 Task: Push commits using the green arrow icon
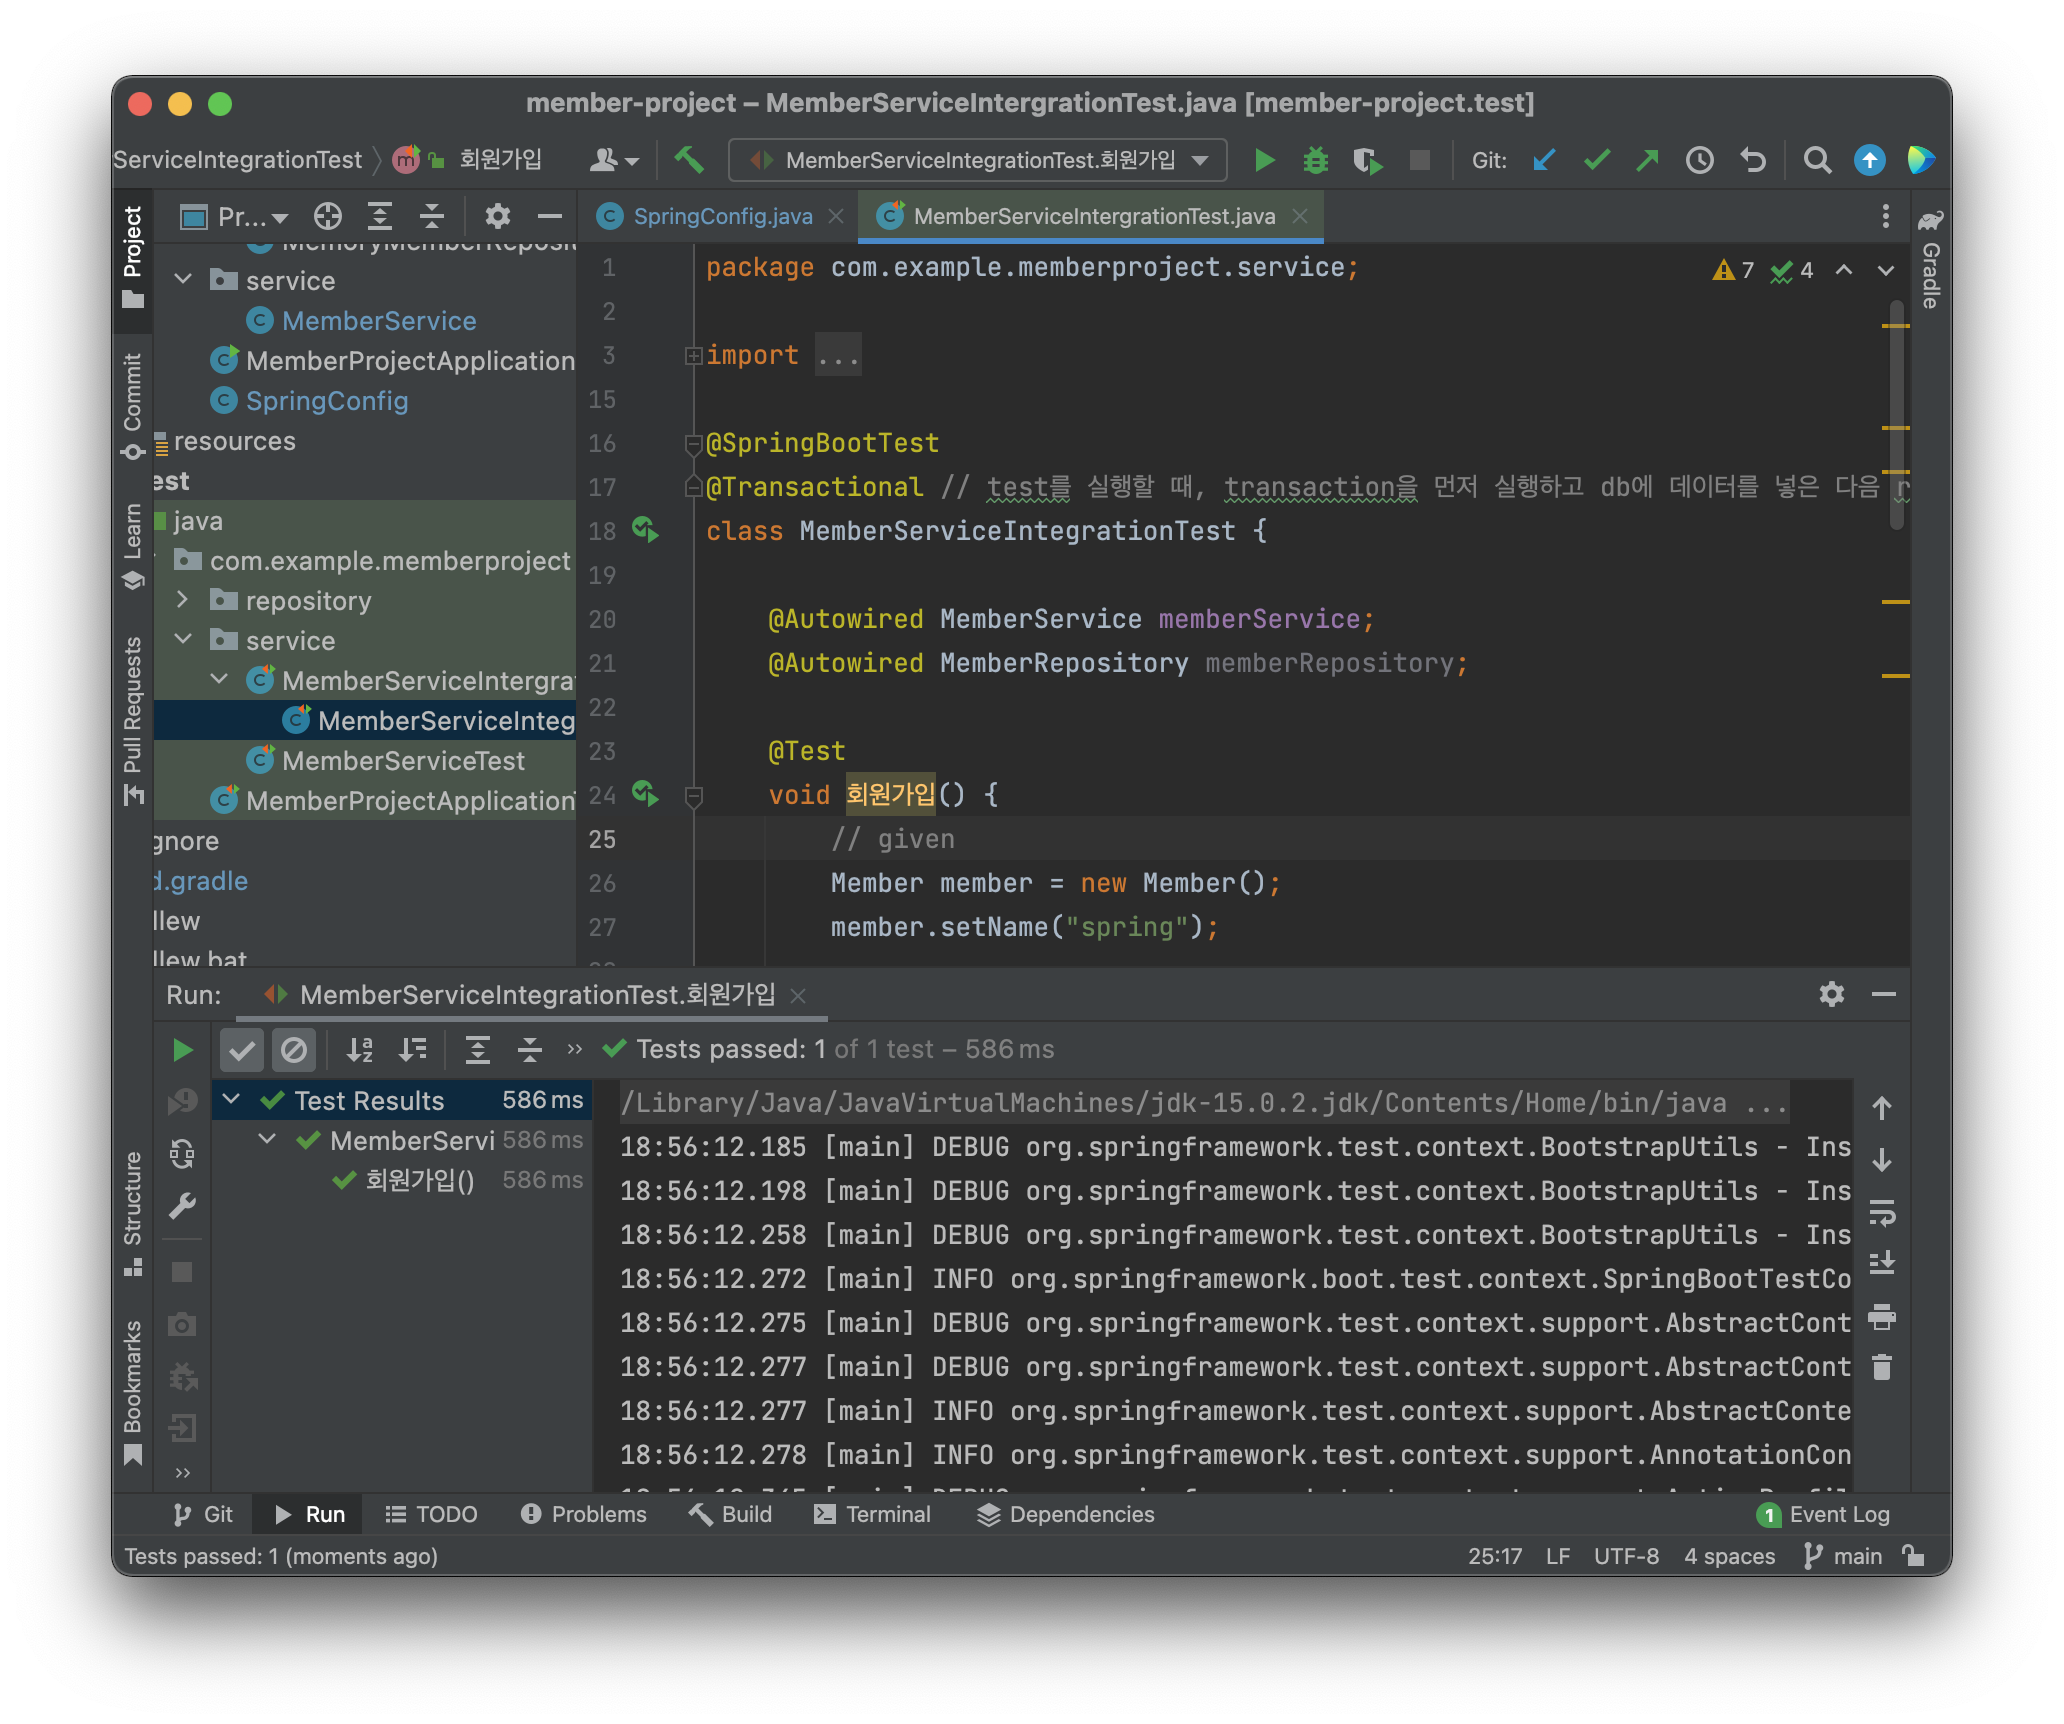(1647, 160)
